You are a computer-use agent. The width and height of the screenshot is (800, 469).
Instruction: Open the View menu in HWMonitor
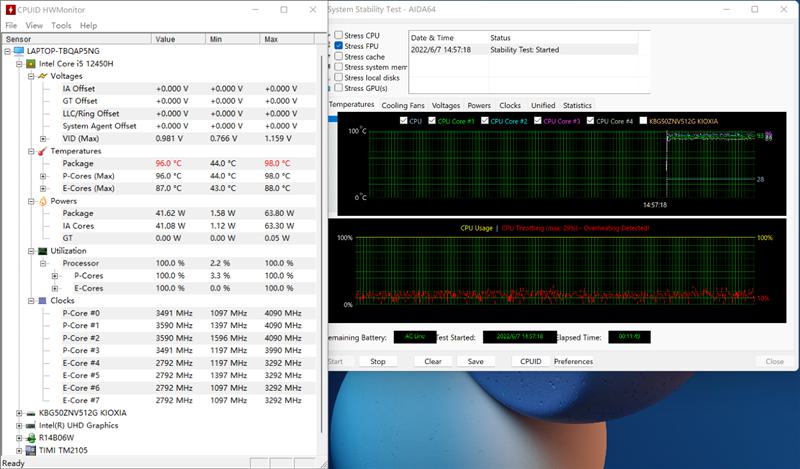pos(34,26)
